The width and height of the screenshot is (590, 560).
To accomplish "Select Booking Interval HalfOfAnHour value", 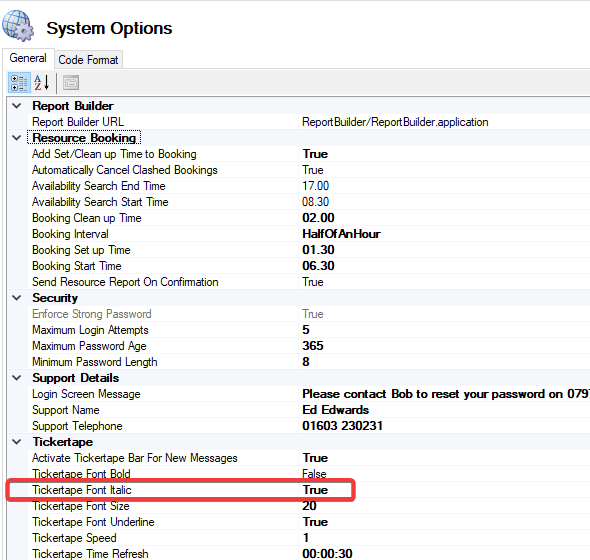I will (x=446, y=234).
